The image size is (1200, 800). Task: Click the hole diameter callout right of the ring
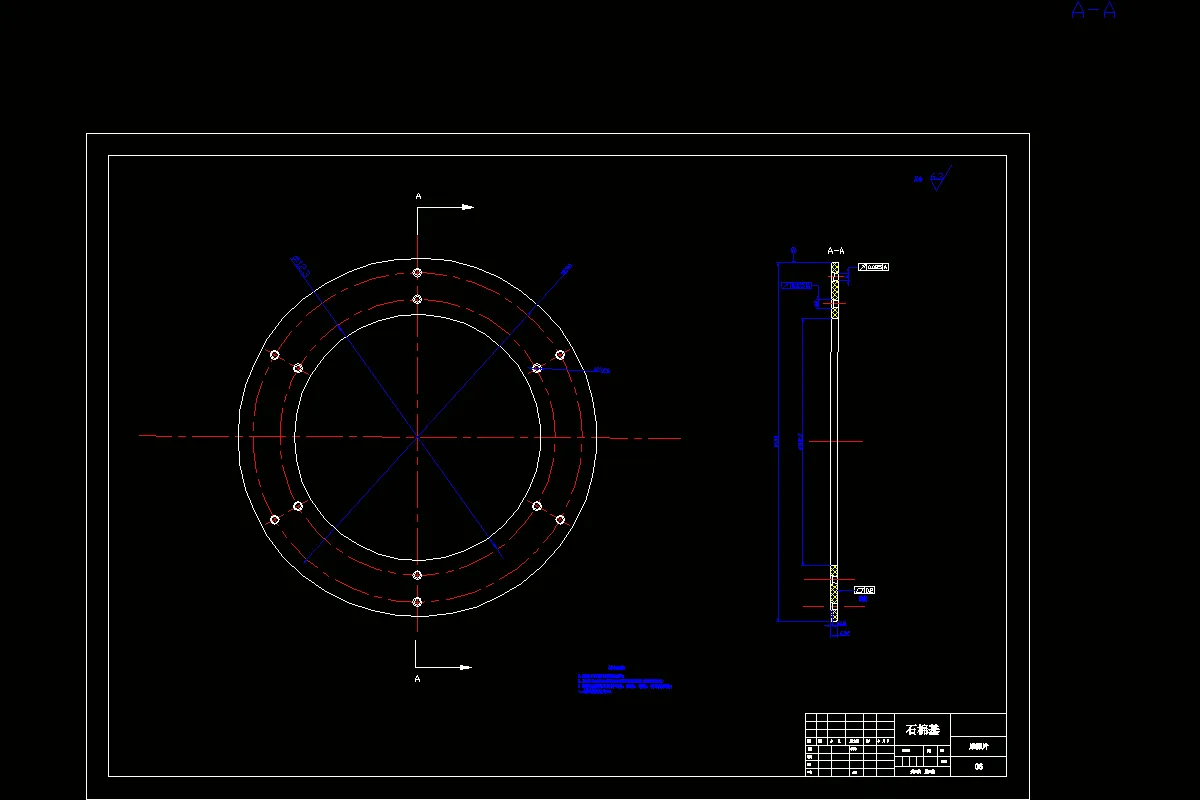click(601, 370)
